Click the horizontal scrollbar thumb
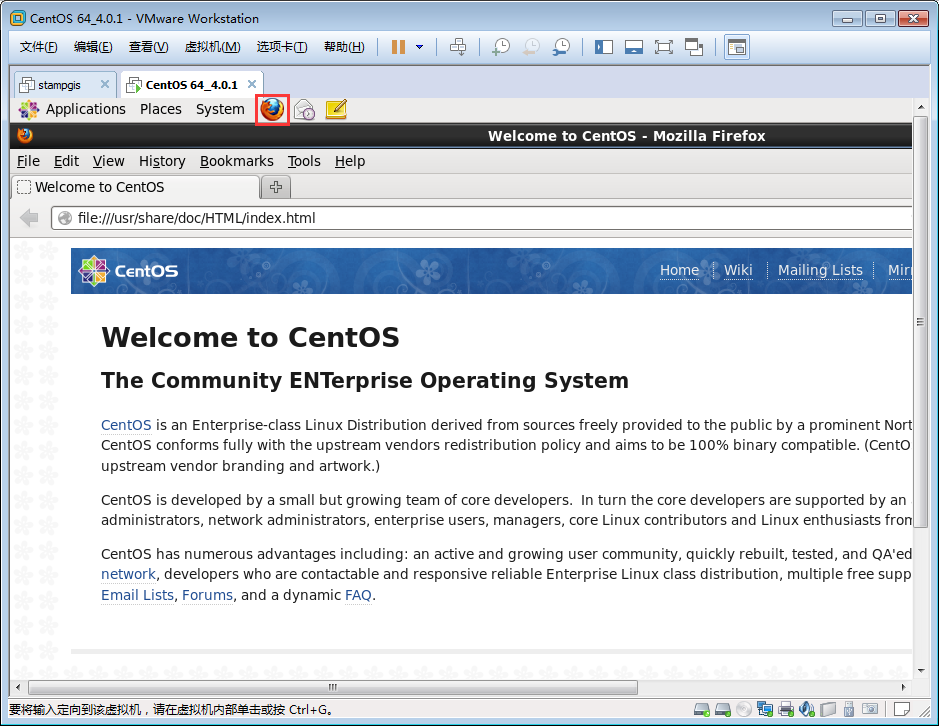This screenshot has height=726, width=939. point(333,687)
